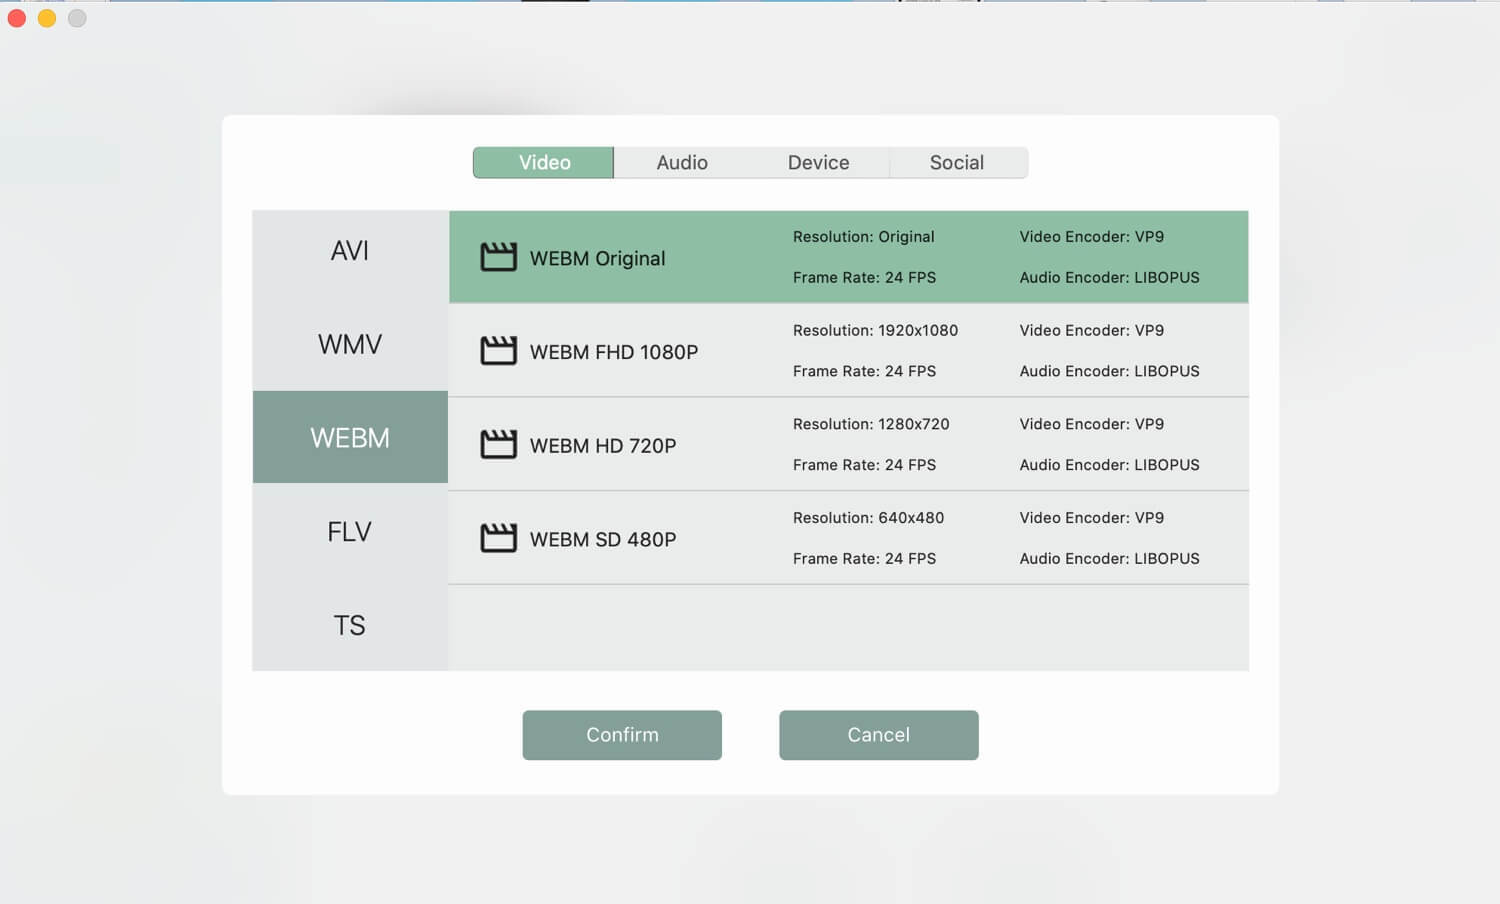Image resolution: width=1500 pixels, height=904 pixels.
Task: Choose the TS format entry
Action: click(350, 625)
